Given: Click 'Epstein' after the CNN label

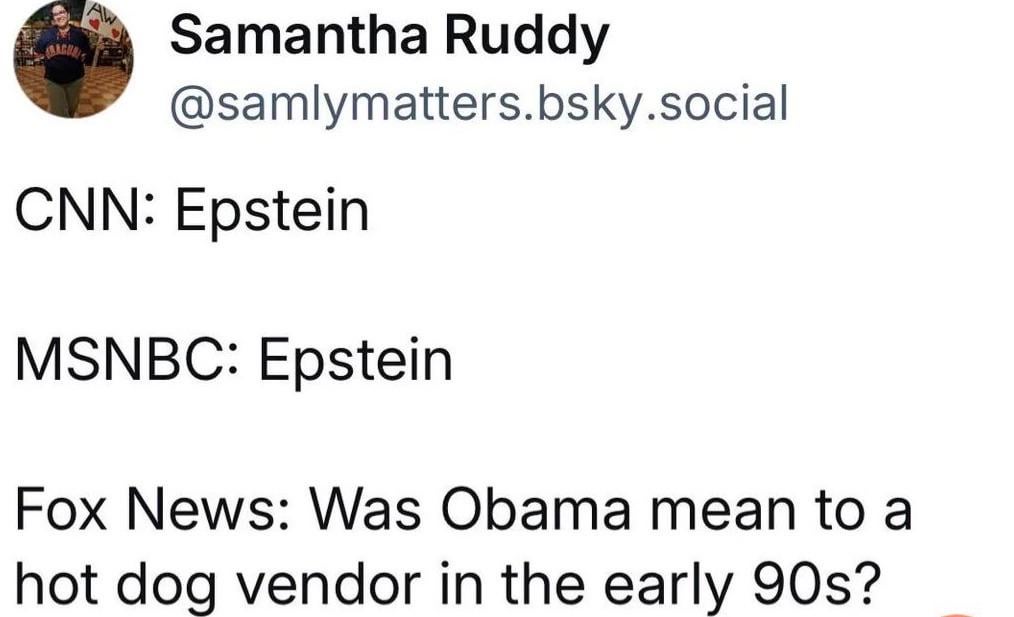Looking at the screenshot, I should tap(272, 211).
